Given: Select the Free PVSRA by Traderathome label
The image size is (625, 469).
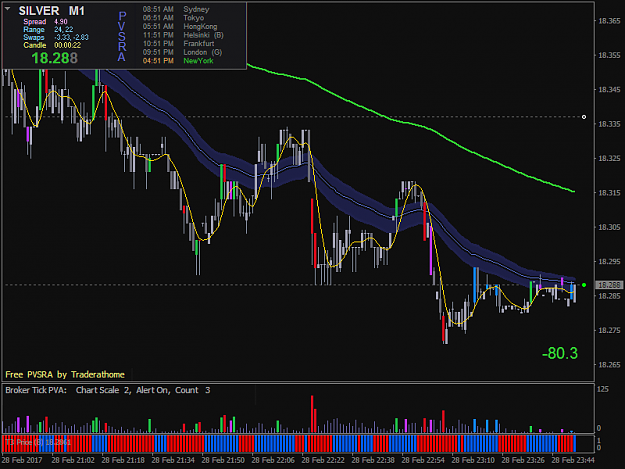Looking at the screenshot, I should click(x=65, y=375).
